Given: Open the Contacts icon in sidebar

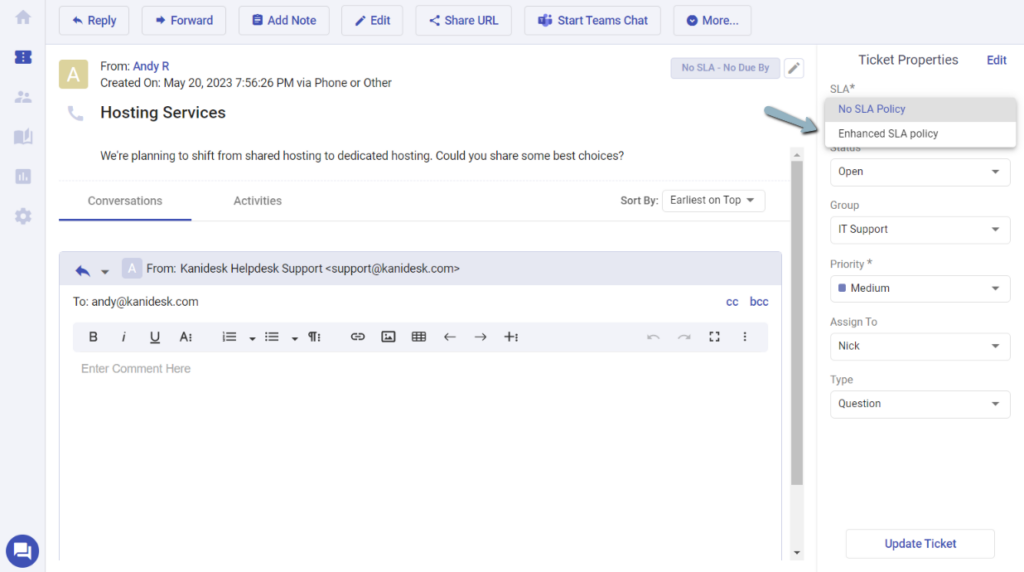Looking at the screenshot, I should point(23,97).
